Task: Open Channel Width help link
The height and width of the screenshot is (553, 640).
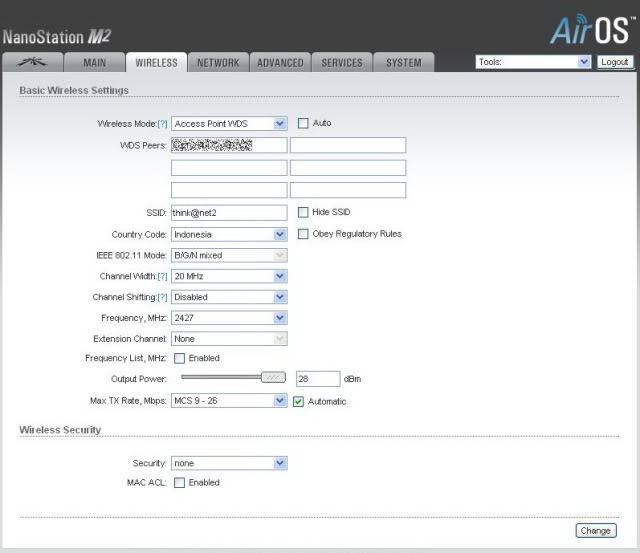Action: pyautogui.click(x=162, y=277)
